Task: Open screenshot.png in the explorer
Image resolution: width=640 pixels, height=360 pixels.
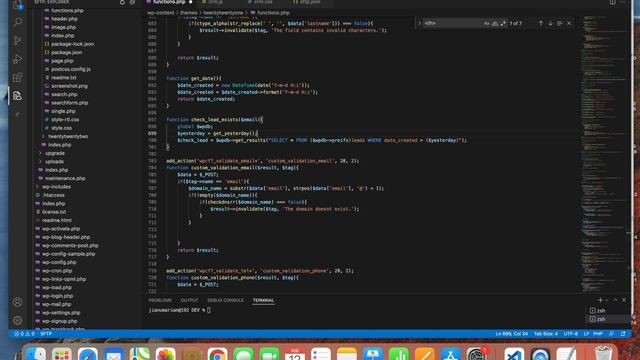Action: coord(69,86)
